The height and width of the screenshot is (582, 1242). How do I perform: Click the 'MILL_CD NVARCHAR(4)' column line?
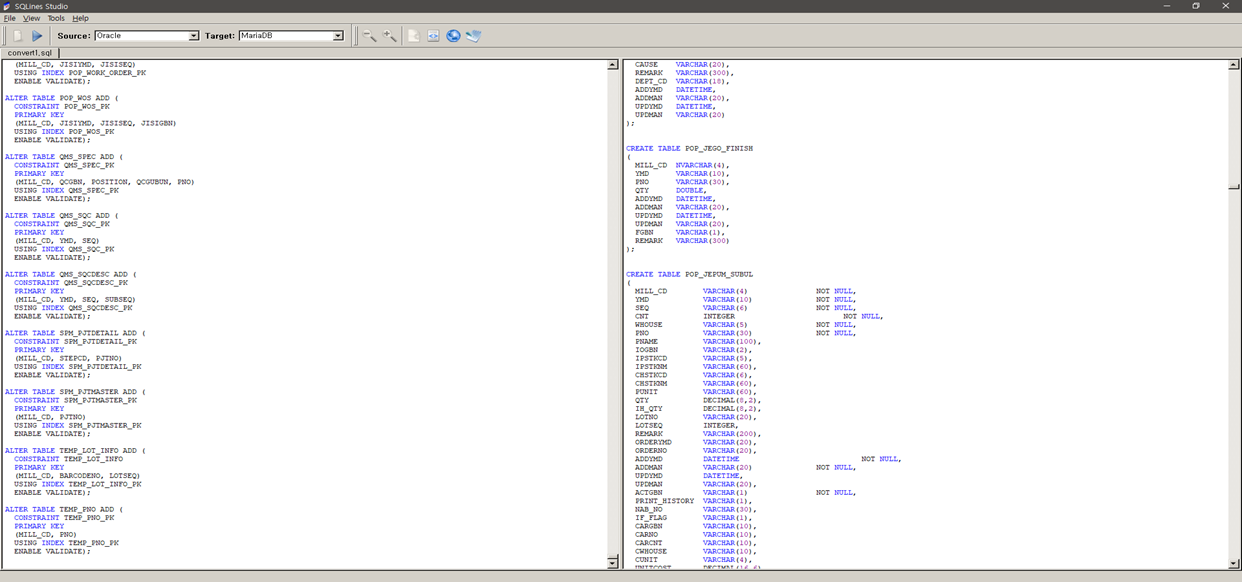pyautogui.click(x=683, y=165)
